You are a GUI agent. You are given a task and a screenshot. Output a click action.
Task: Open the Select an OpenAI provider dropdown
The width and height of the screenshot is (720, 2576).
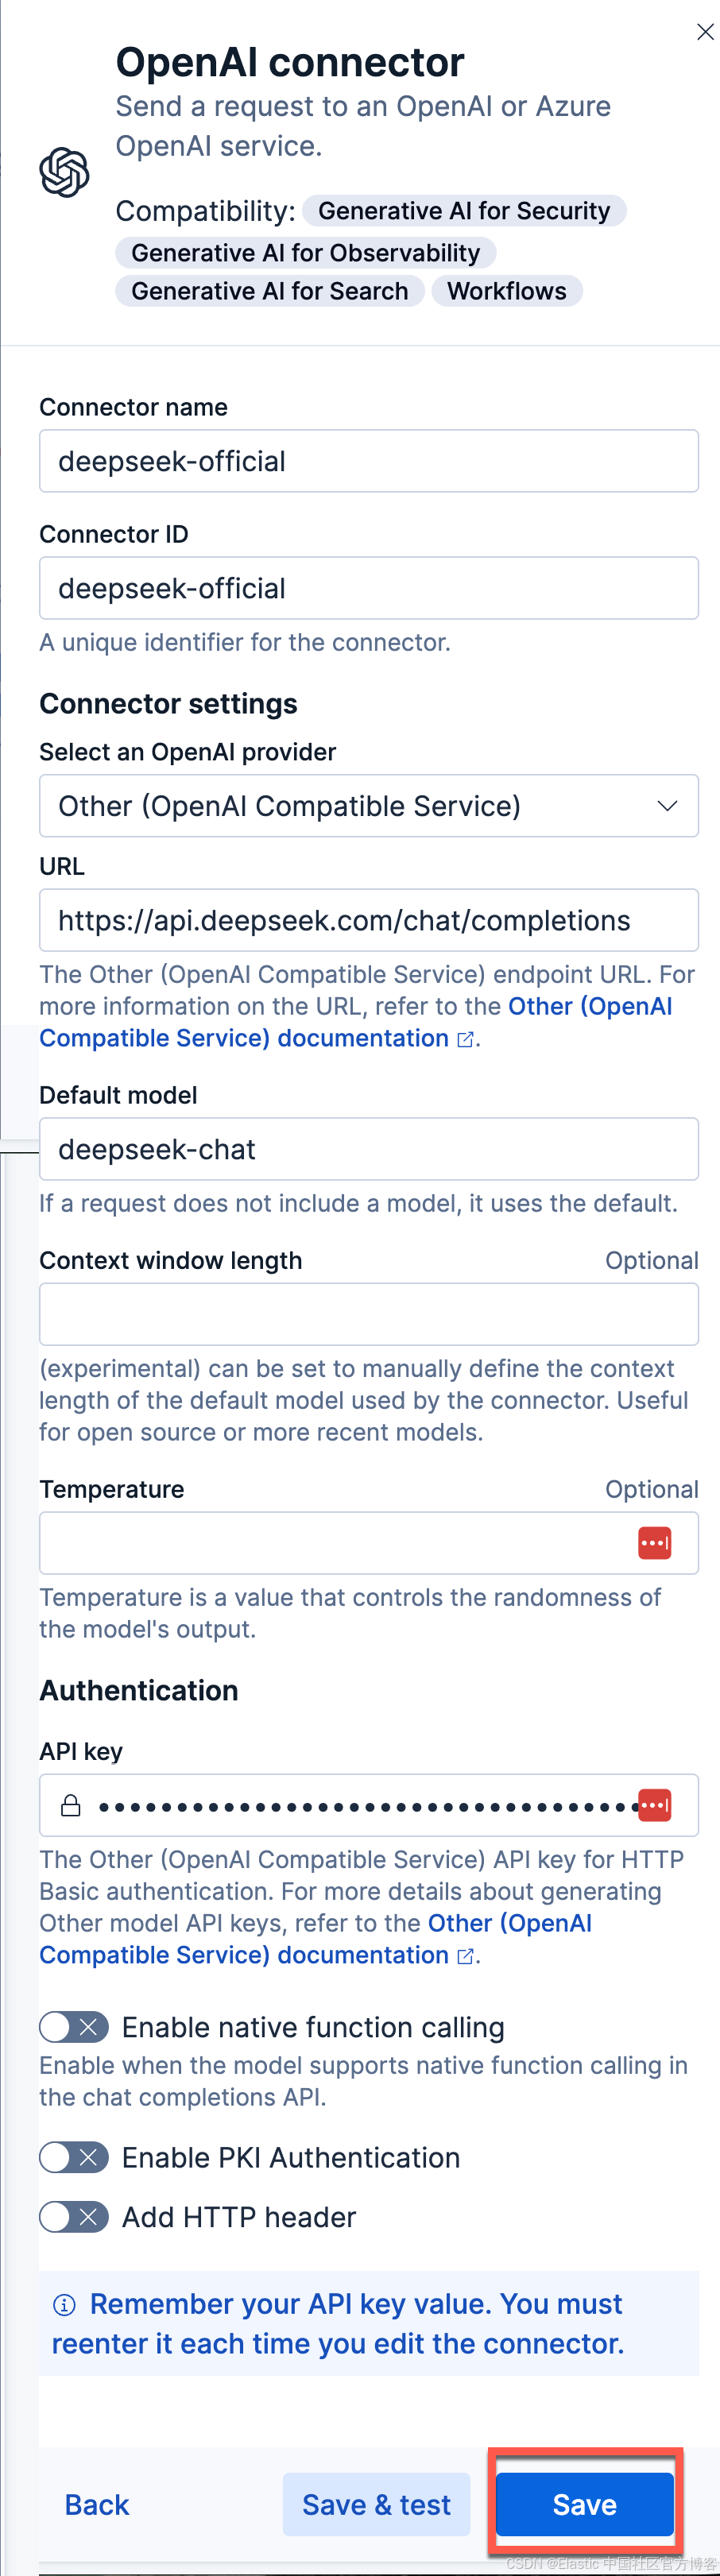click(369, 806)
